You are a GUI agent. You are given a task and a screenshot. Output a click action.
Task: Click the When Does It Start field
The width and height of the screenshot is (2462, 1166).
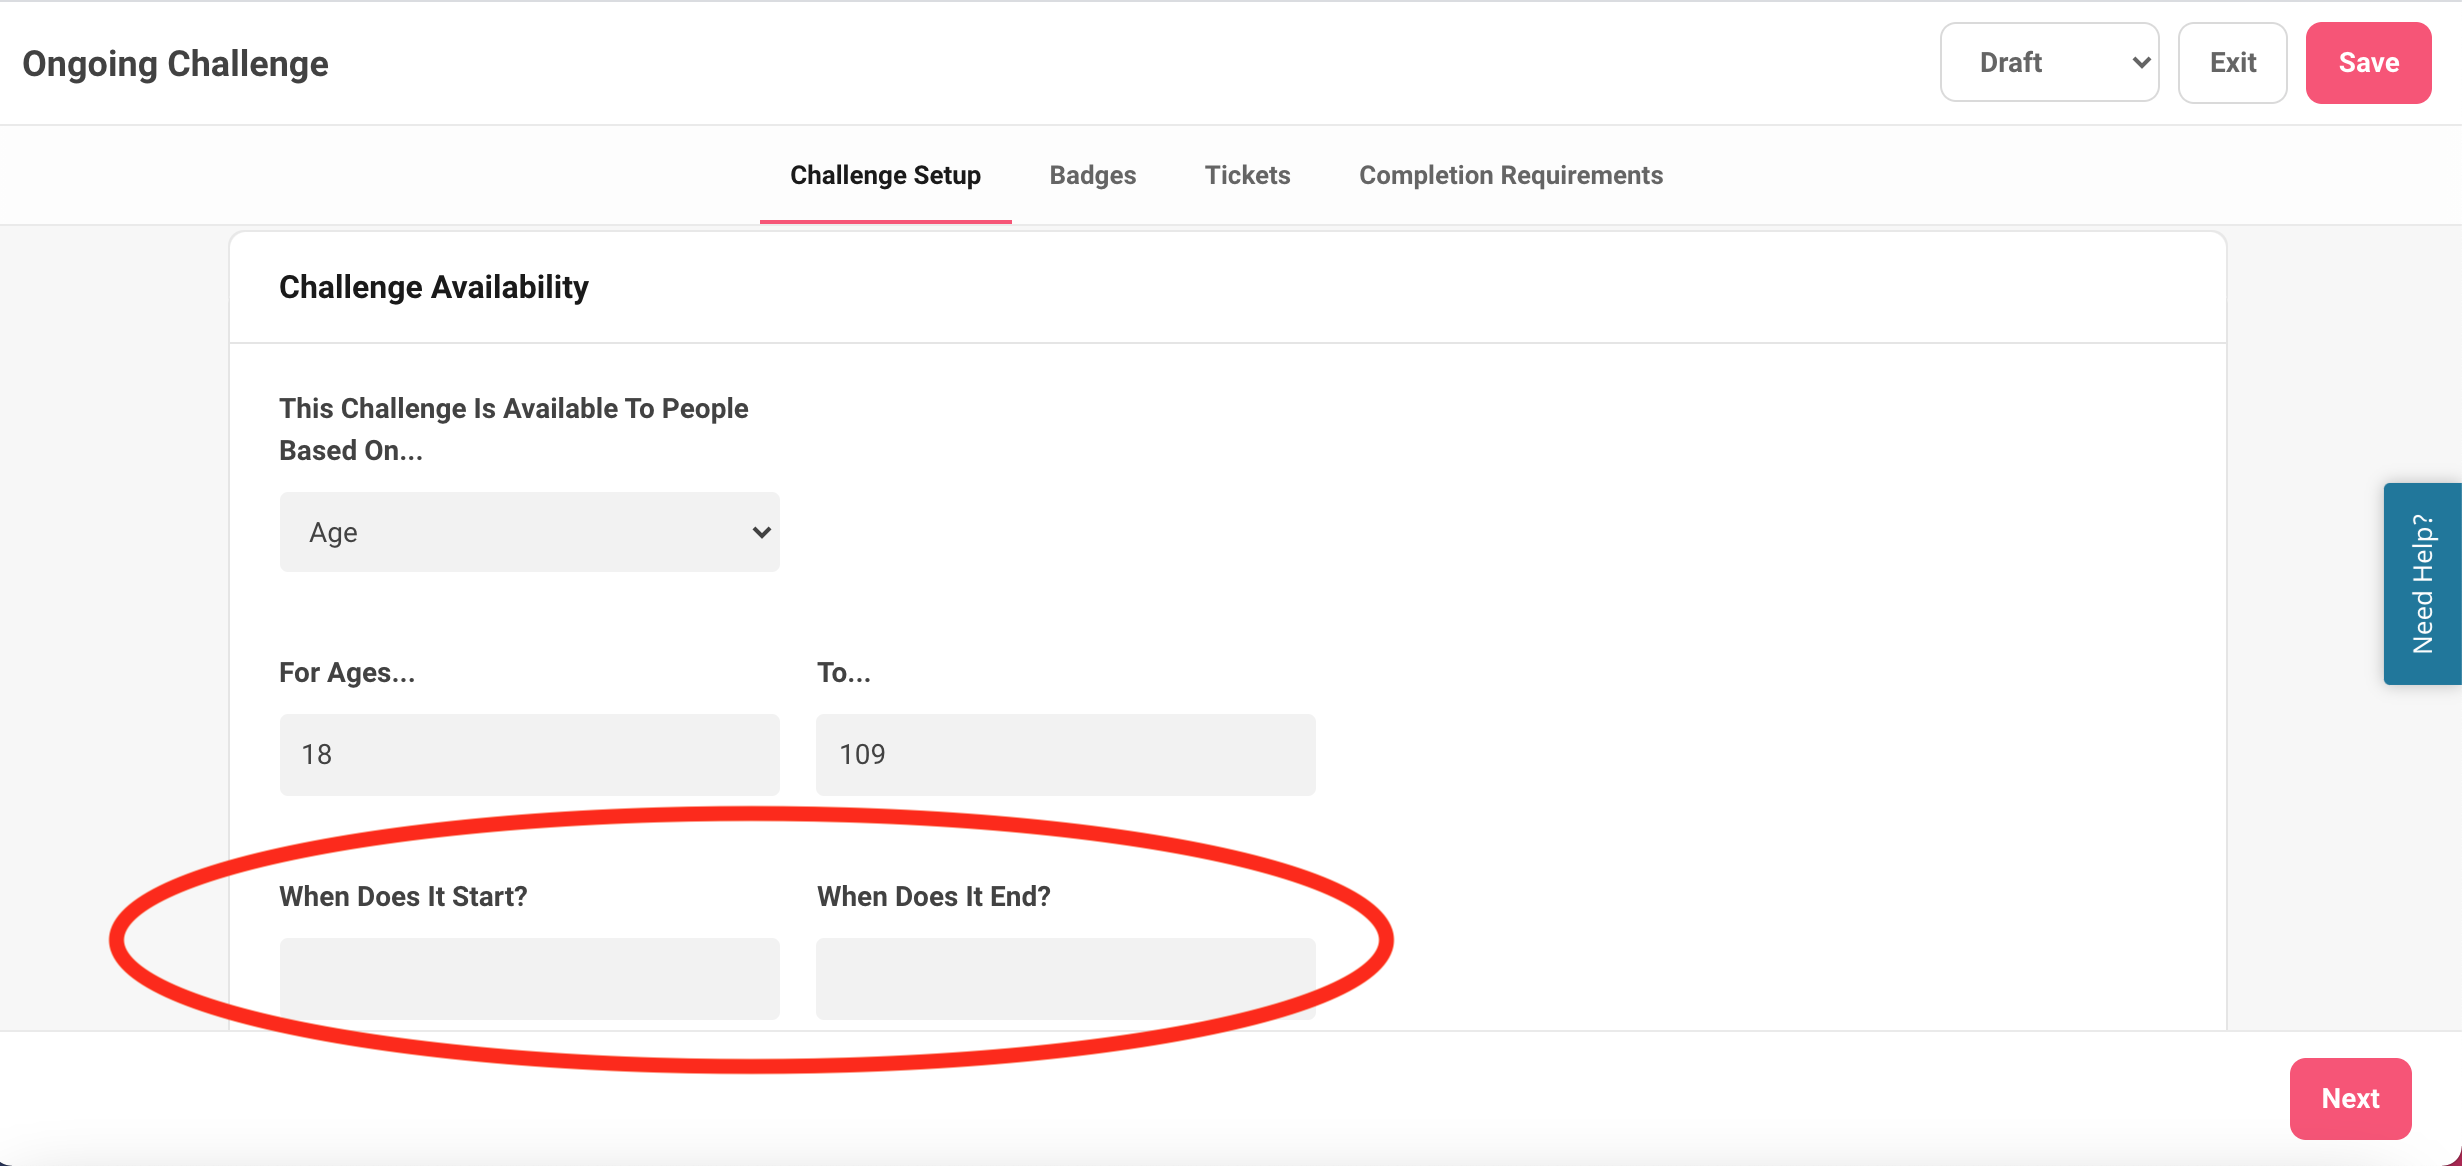coord(529,978)
